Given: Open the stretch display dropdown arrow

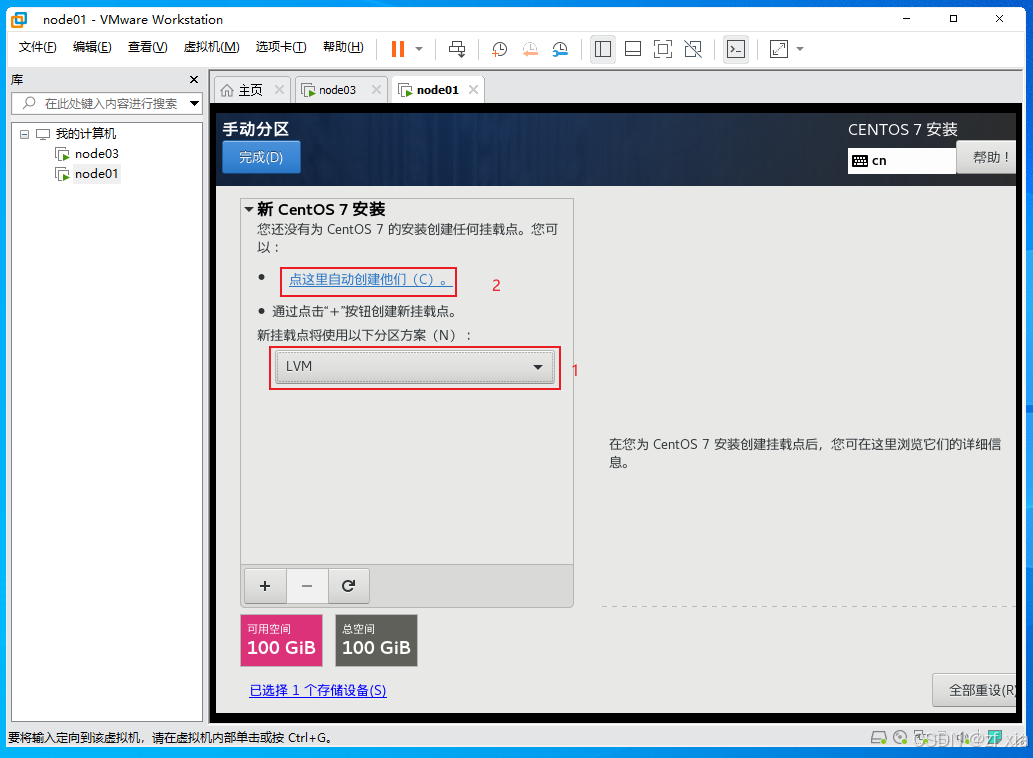Looking at the screenshot, I should point(800,49).
